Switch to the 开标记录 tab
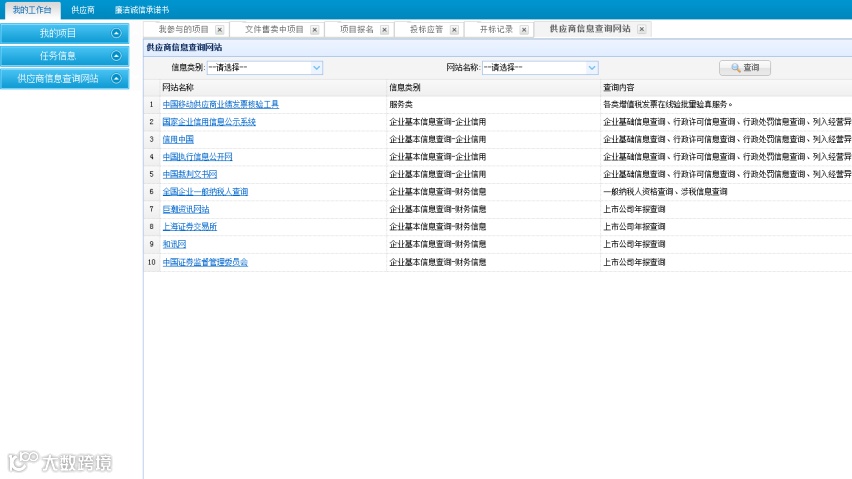The width and height of the screenshot is (852, 479). [x=496, y=29]
